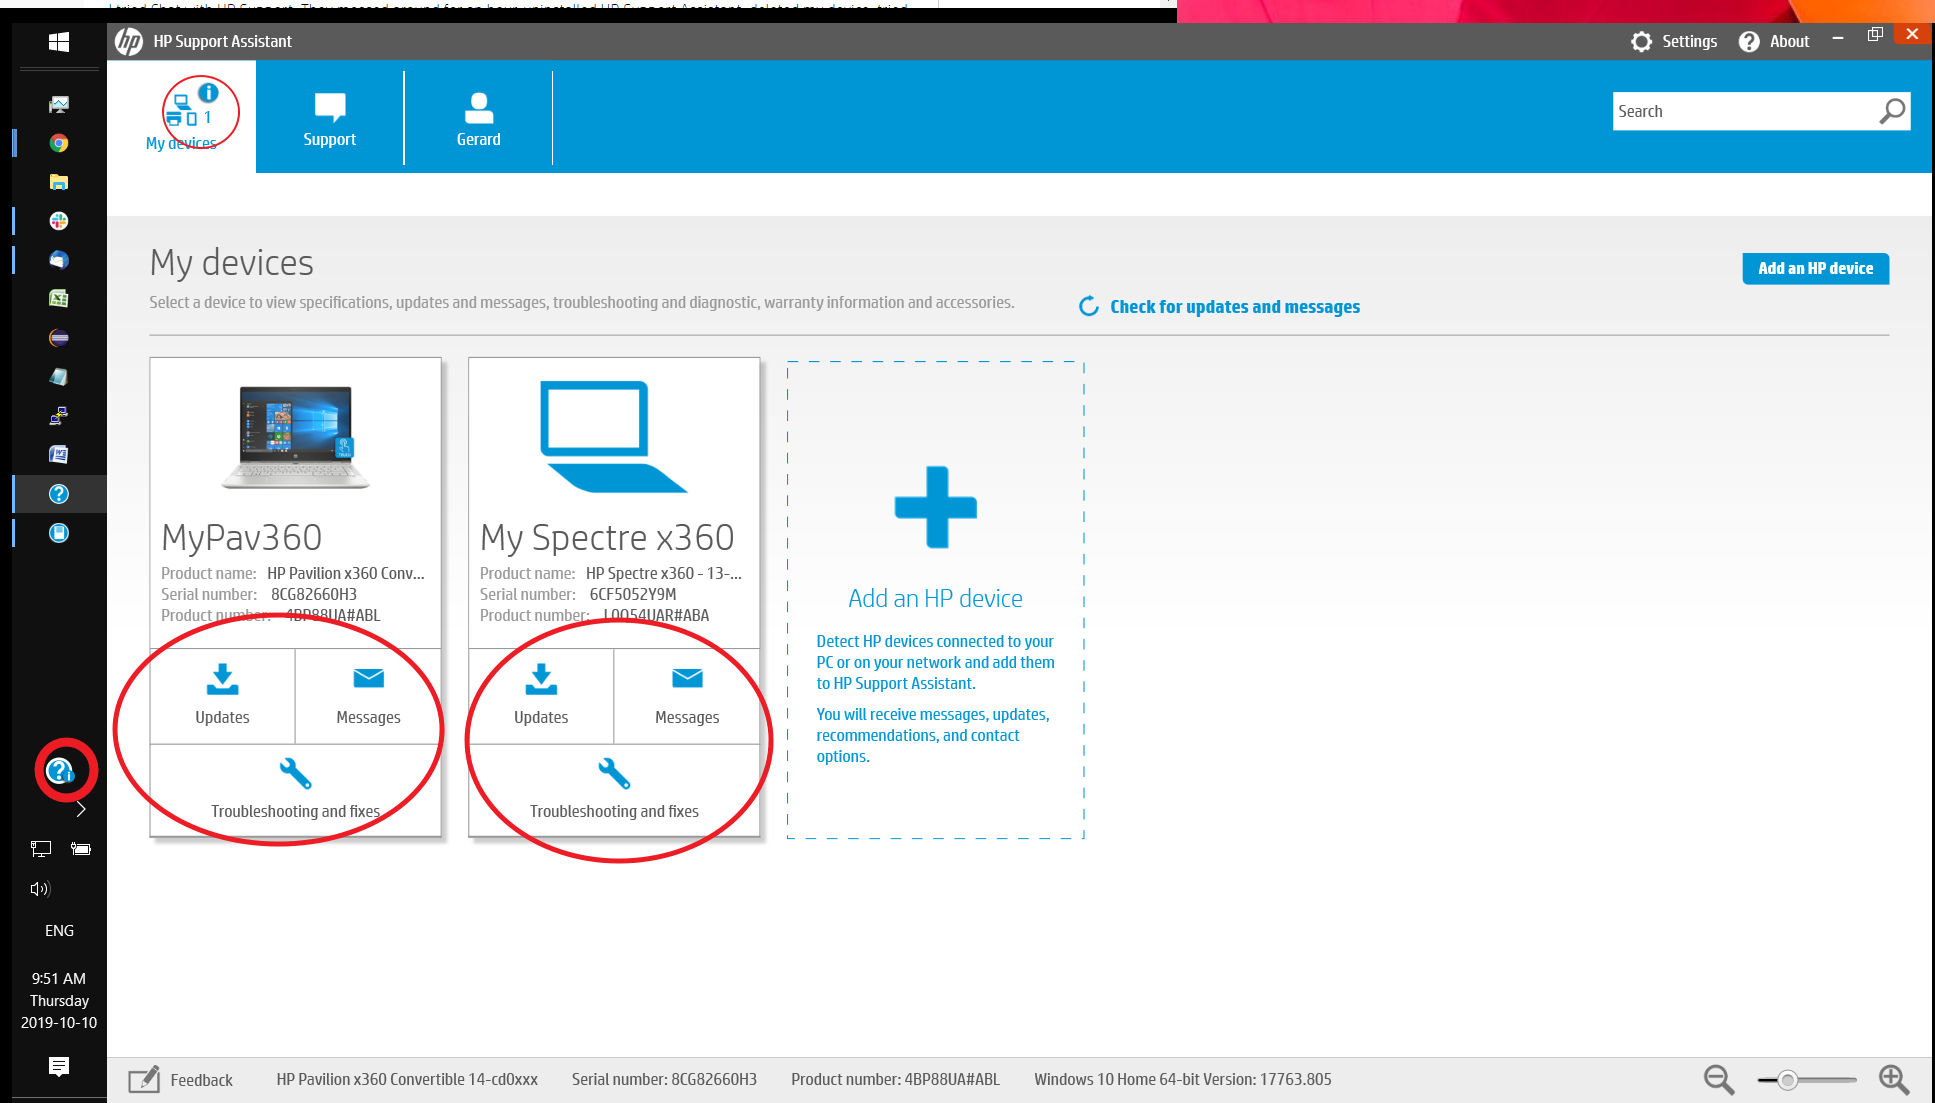Click the HP logo in the title bar

[x=128, y=41]
